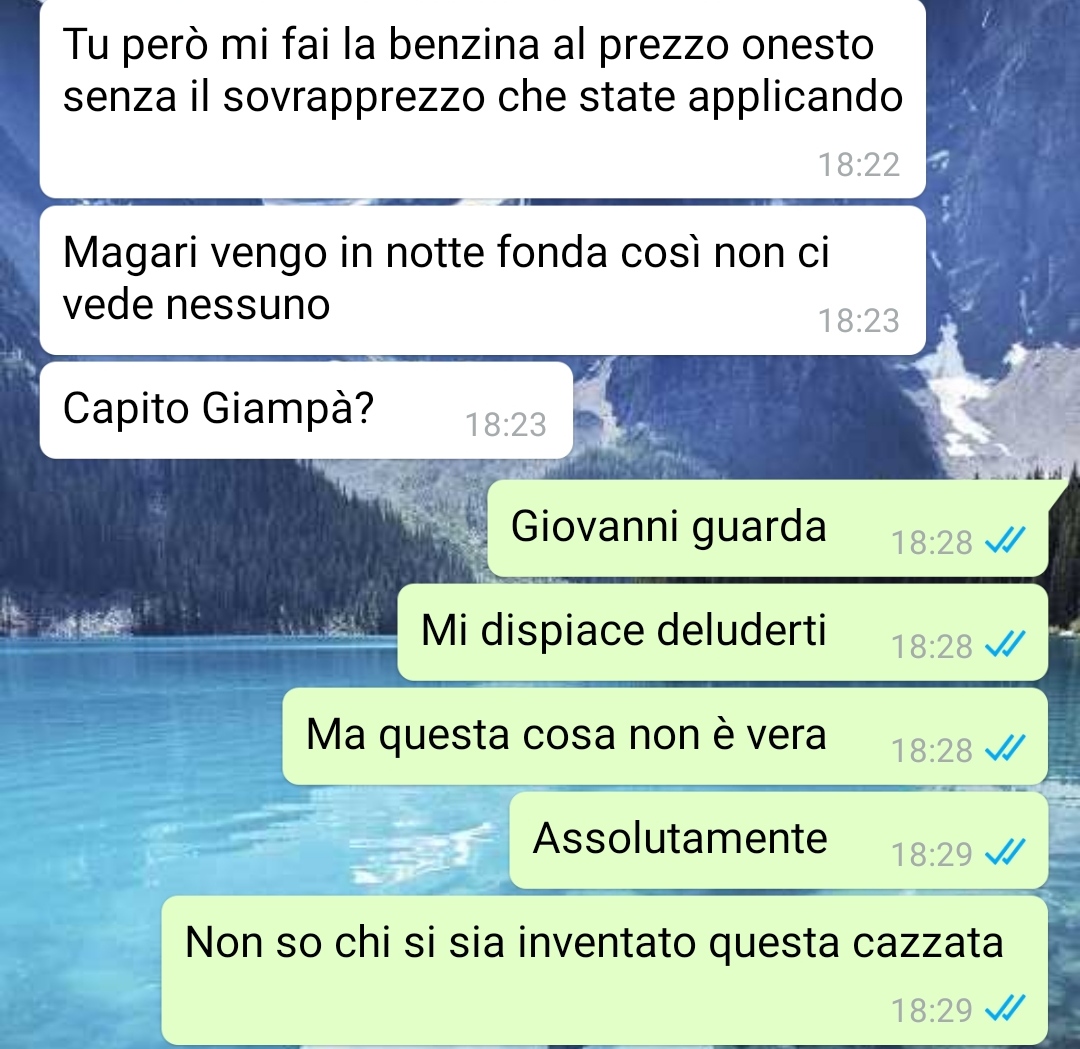Tap the double-check icon on 'Giovanni guarda'
The image size is (1080, 1049).
[1005, 540]
